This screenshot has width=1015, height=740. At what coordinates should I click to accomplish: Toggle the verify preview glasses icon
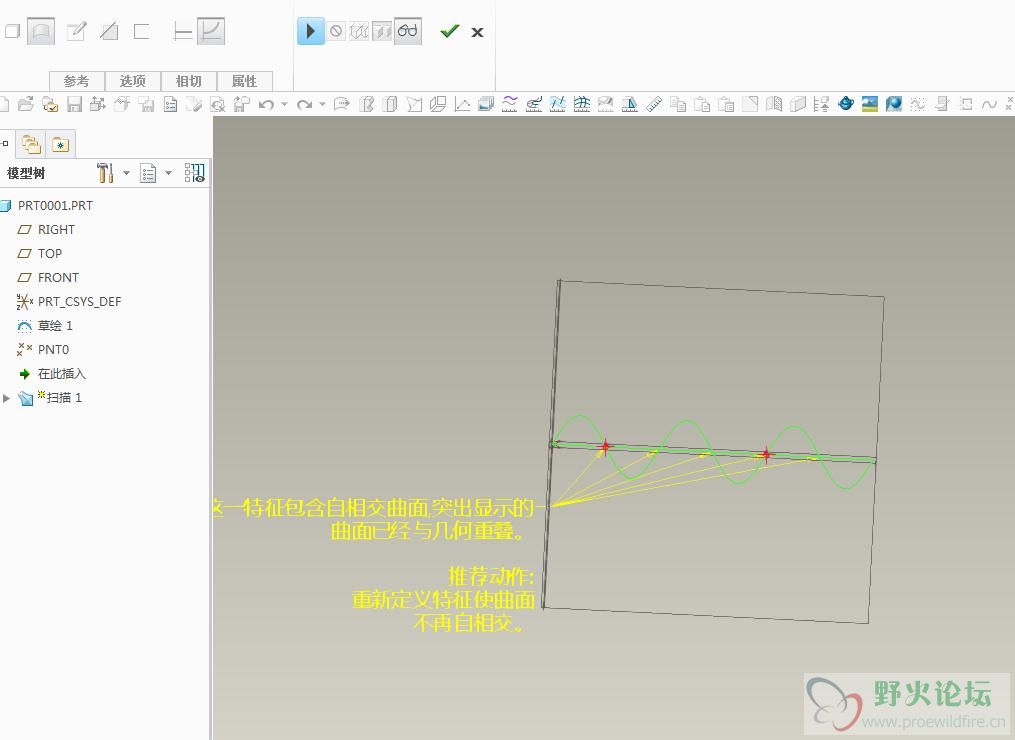point(408,31)
